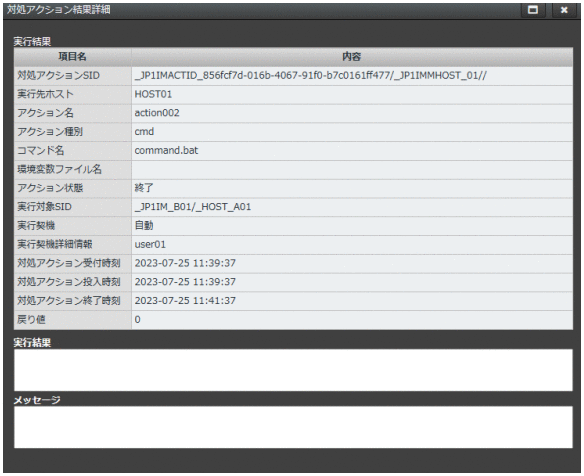Click inside the lower 実行結果 output box

coord(293,370)
